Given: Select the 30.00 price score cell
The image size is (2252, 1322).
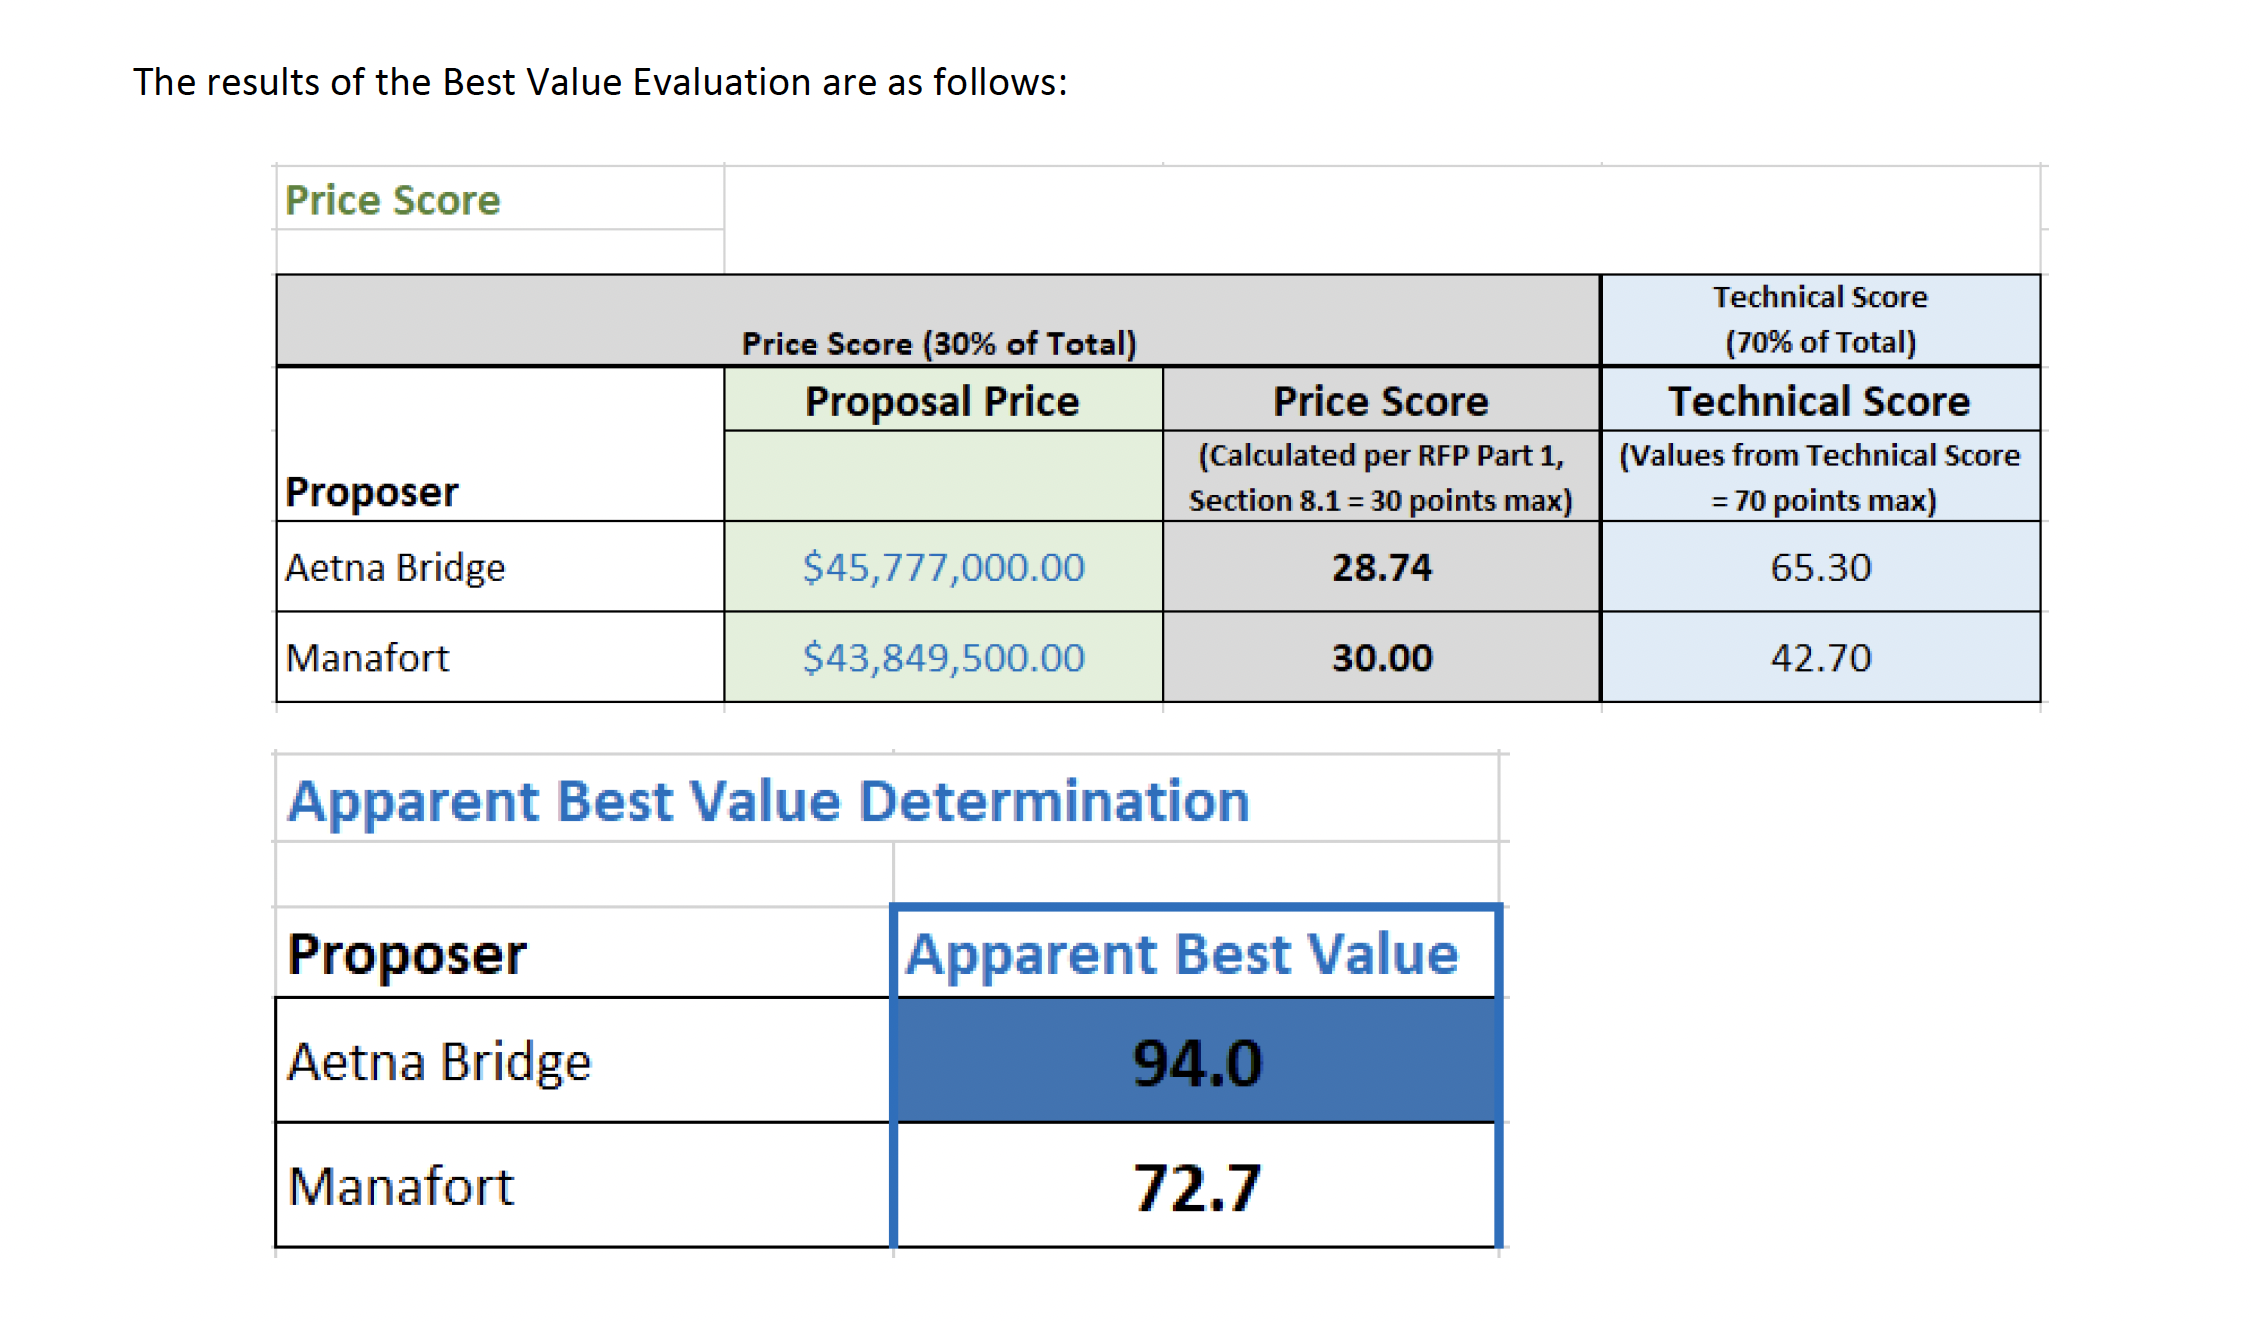Looking at the screenshot, I should 1381,657.
